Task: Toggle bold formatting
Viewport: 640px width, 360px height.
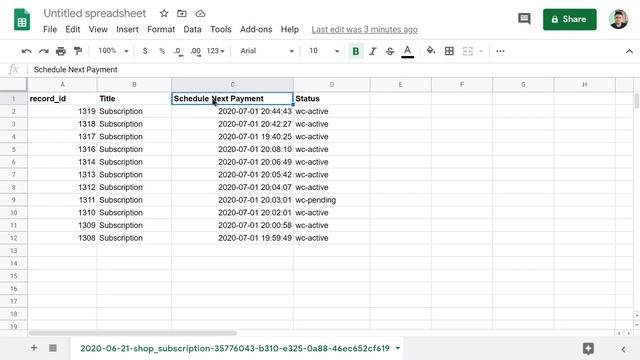Action: (x=356, y=51)
